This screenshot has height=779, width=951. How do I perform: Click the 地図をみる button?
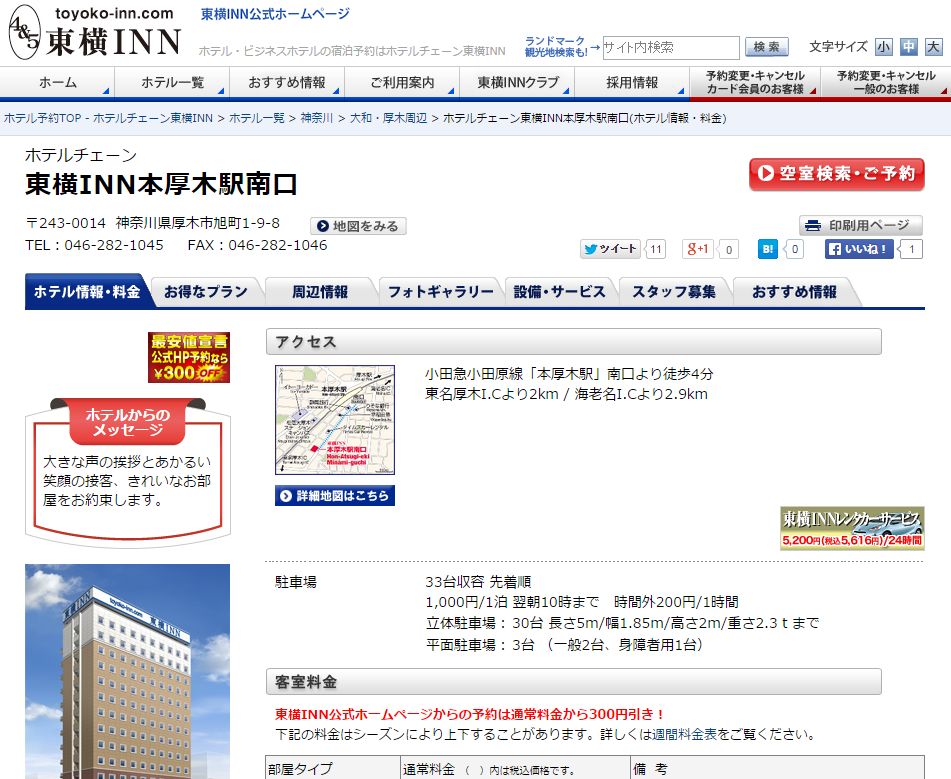358,226
